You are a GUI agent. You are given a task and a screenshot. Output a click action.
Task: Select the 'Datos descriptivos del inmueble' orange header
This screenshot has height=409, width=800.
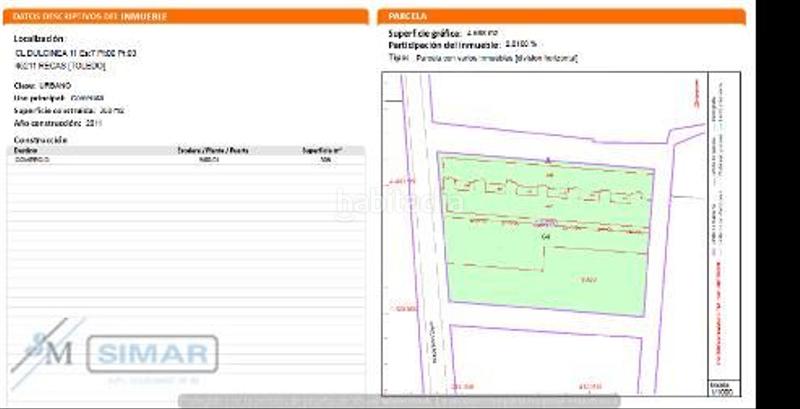click(x=186, y=17)
